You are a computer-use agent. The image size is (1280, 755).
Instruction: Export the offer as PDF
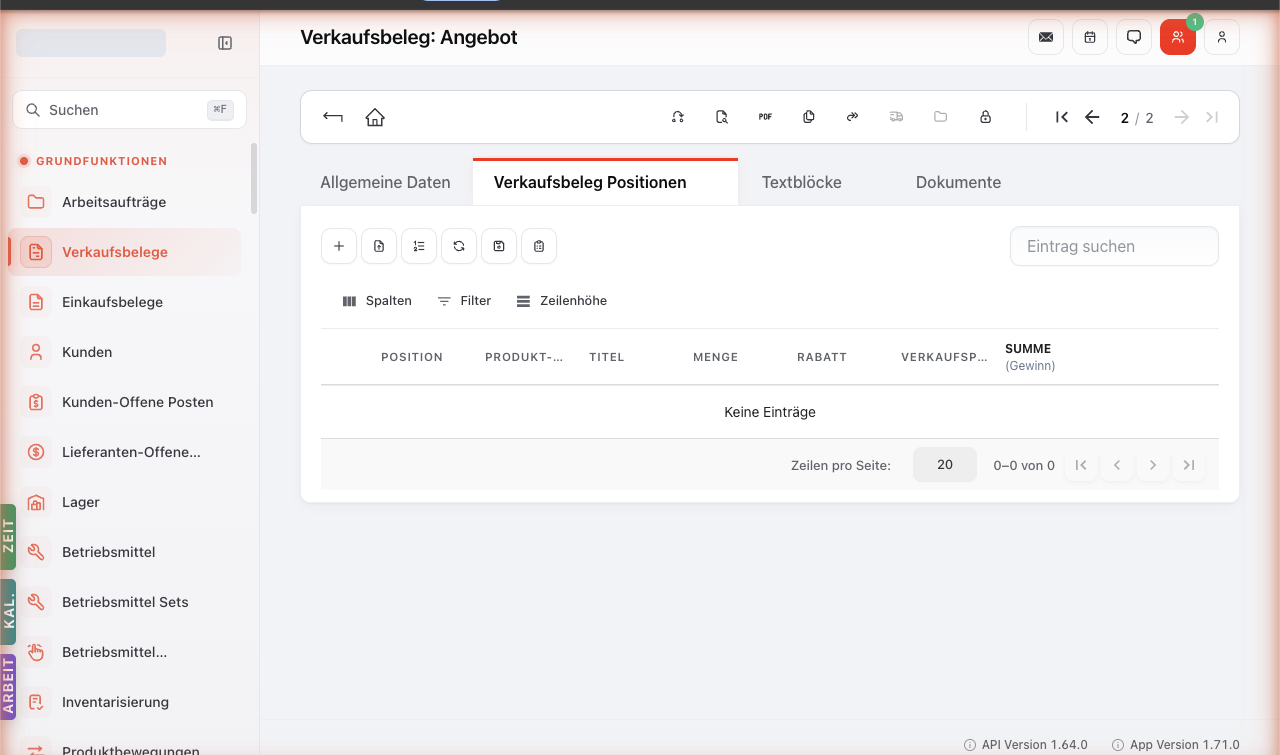tap(765, 117)
